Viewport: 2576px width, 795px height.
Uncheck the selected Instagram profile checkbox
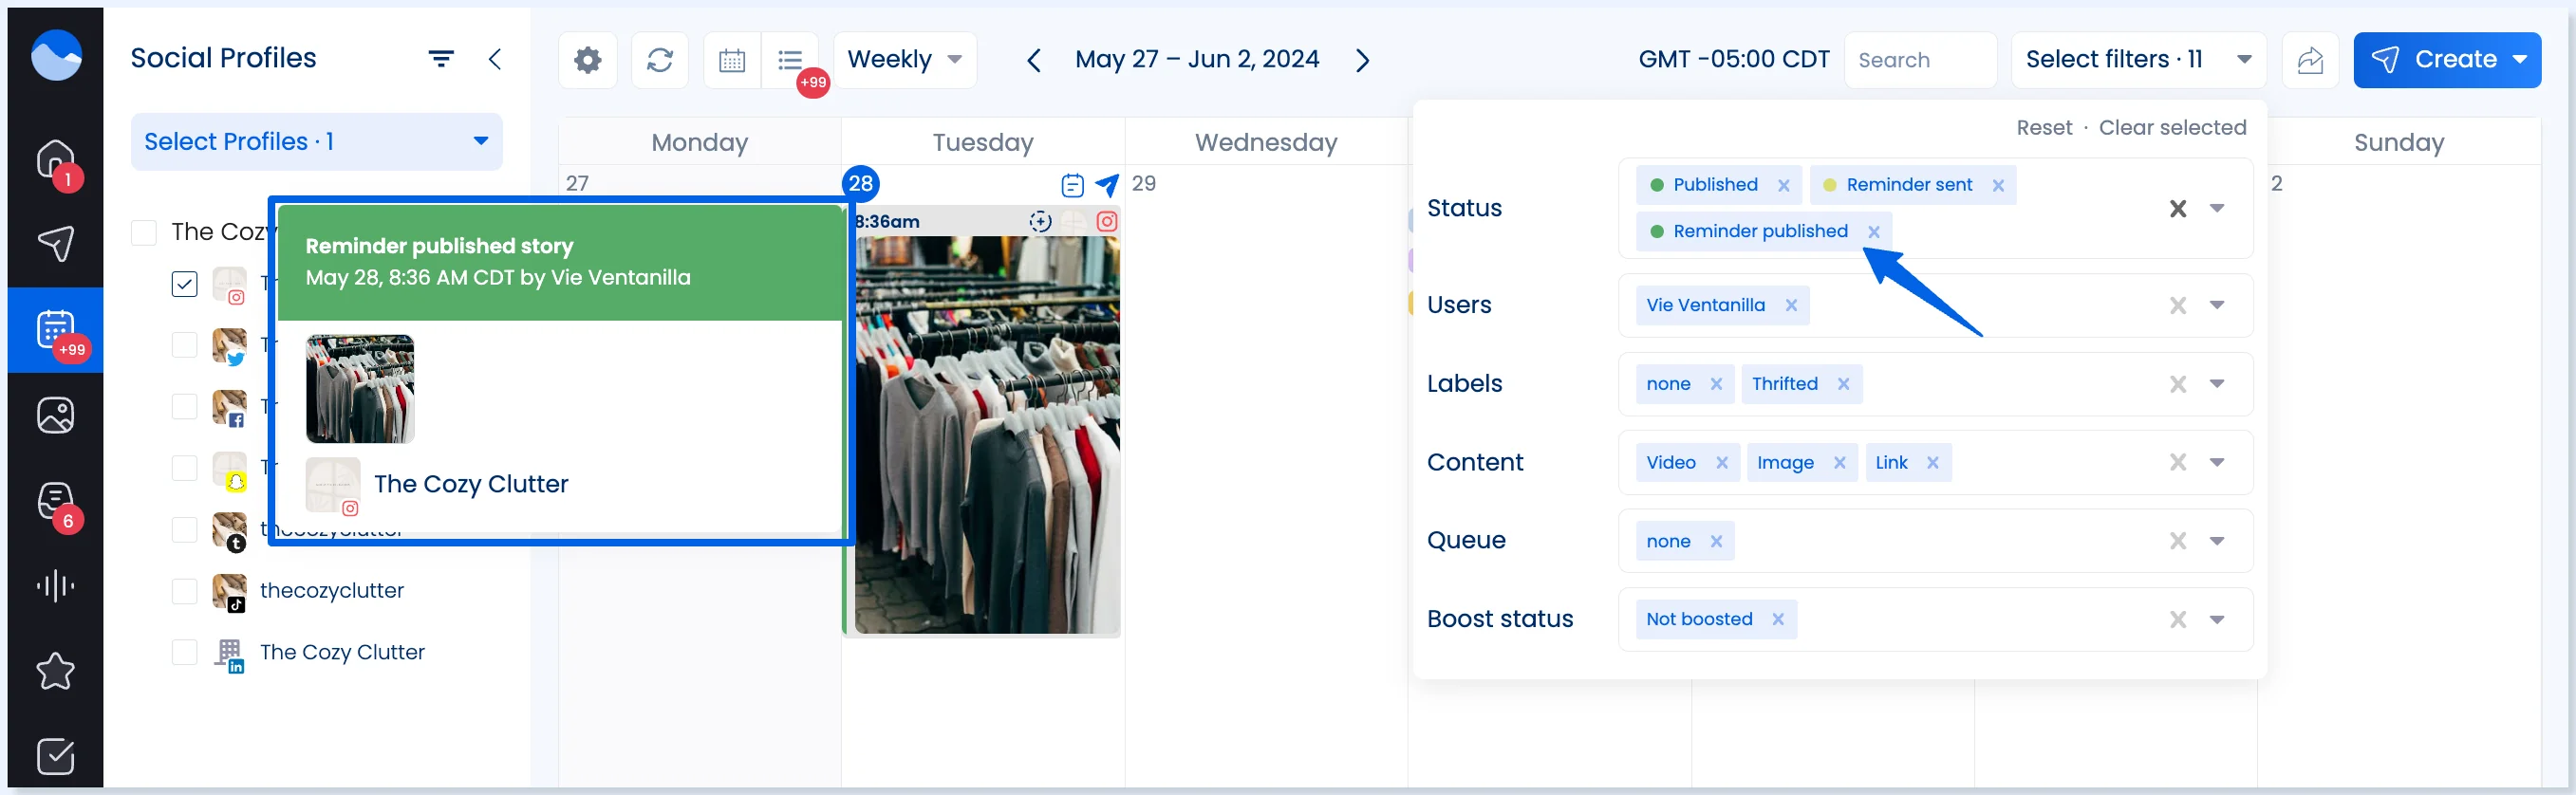pos(184,284)
